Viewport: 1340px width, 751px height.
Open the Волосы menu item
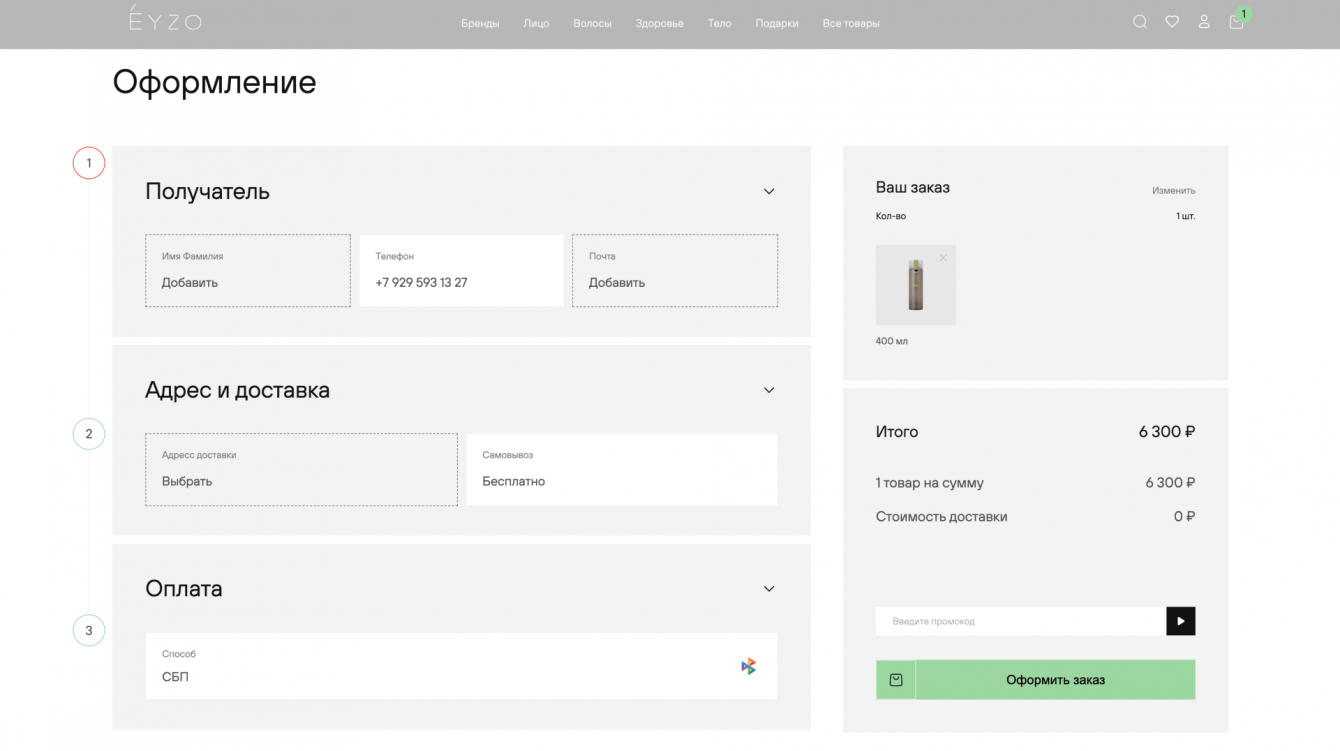coord(592,23)
